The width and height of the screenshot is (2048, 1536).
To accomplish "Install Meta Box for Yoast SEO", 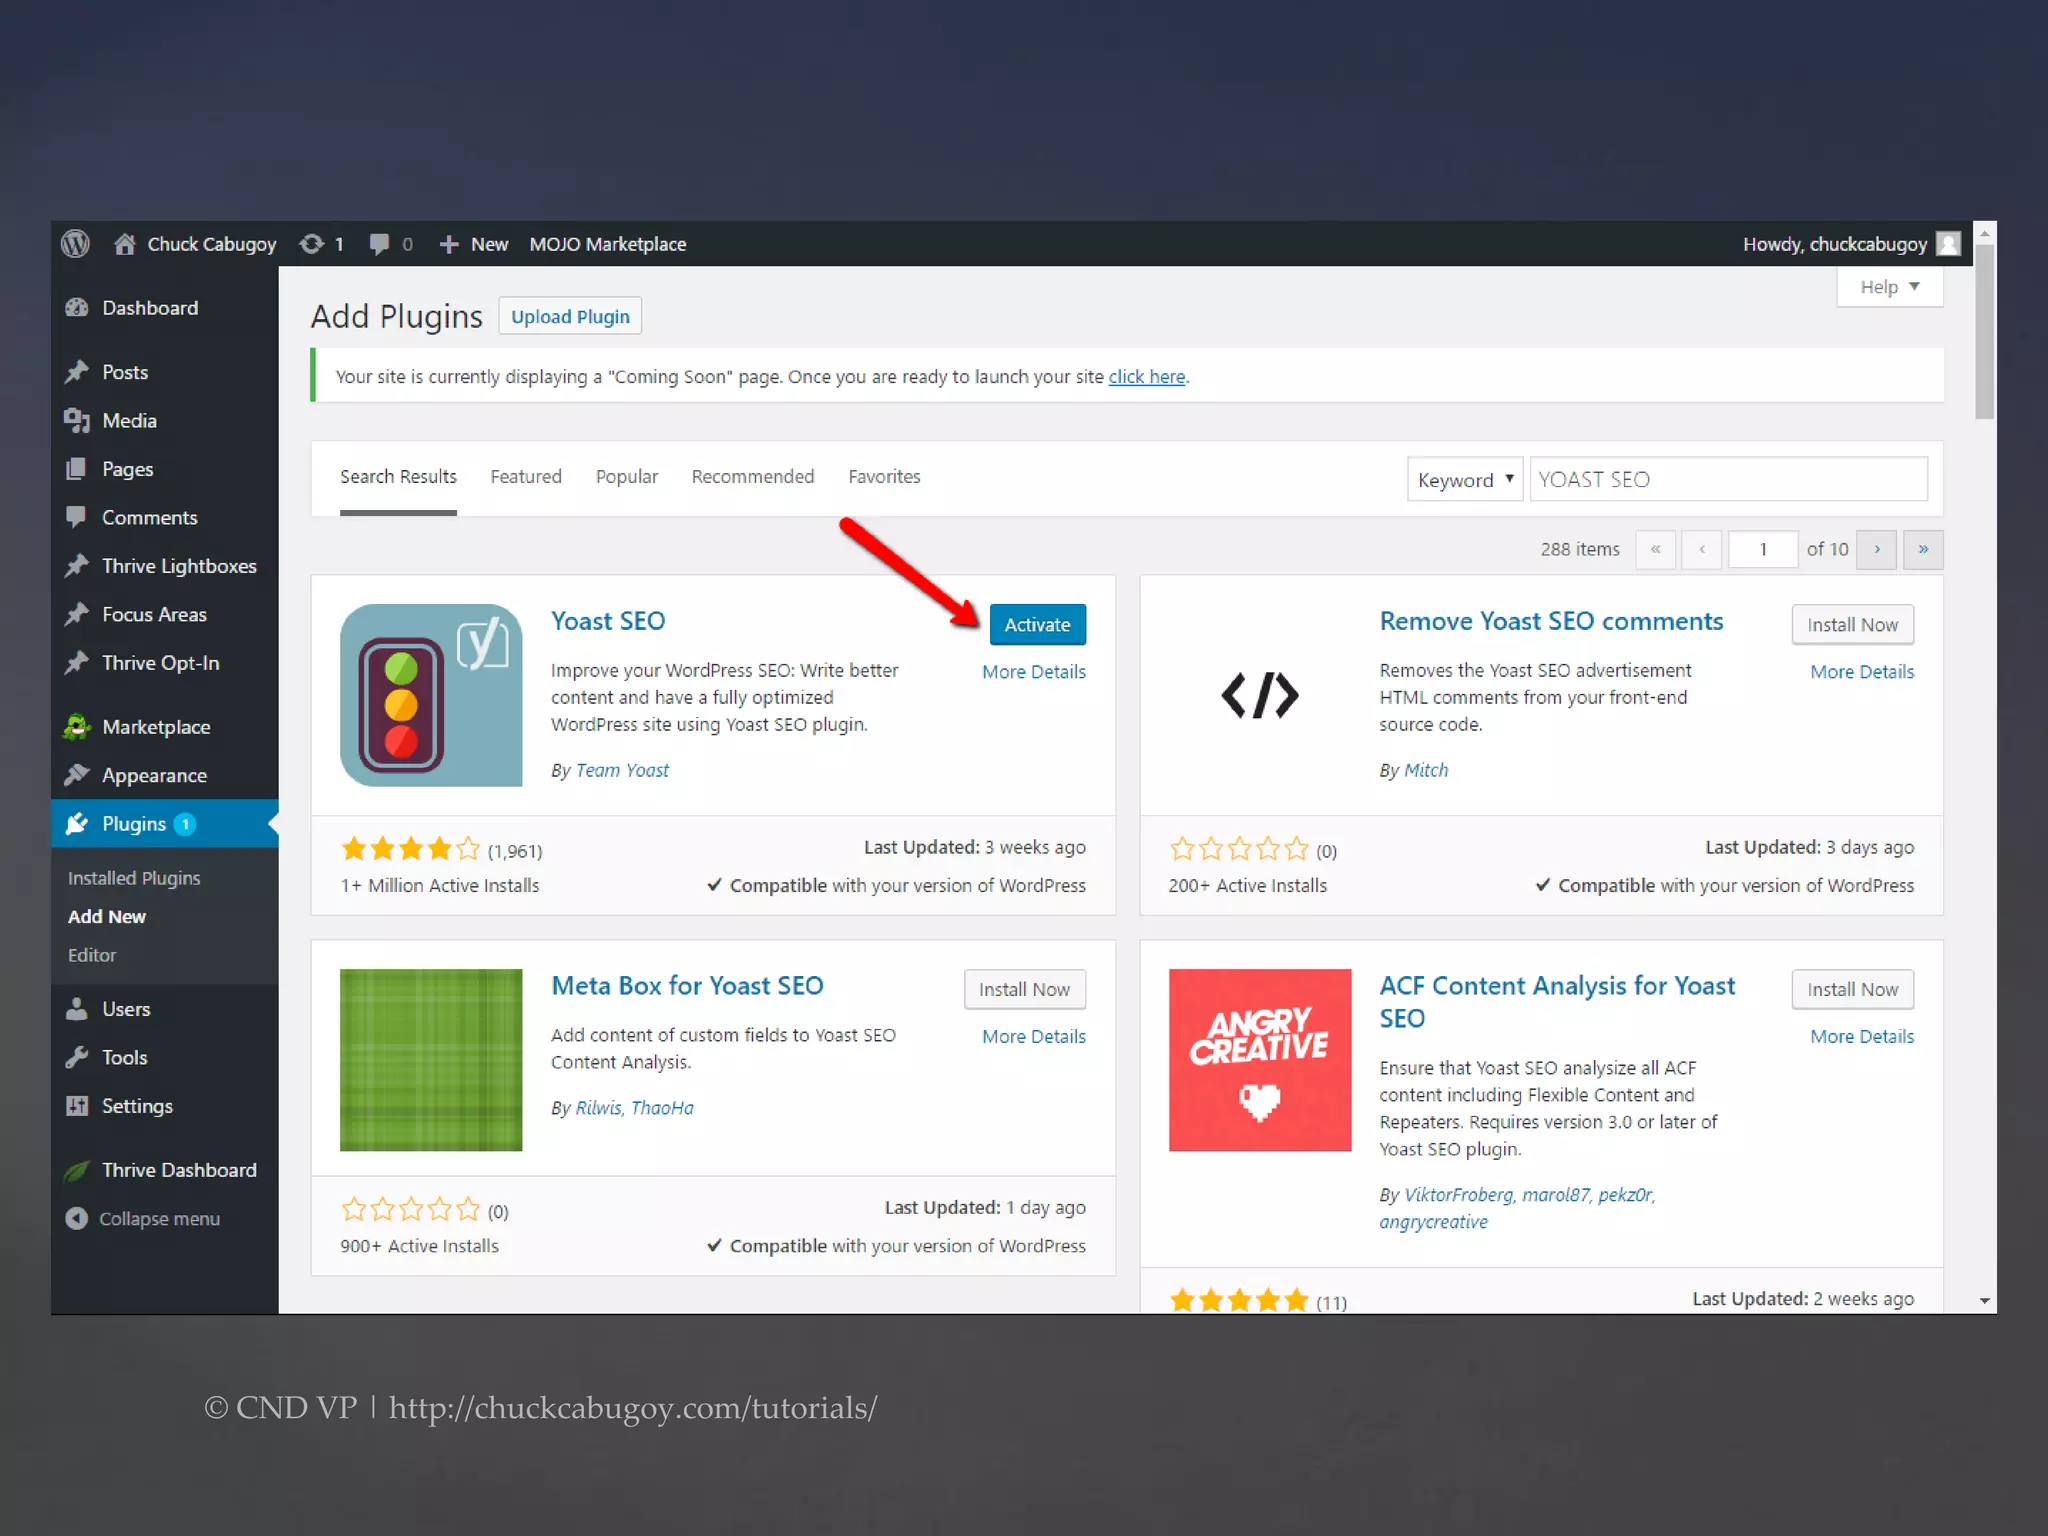I will point(1025,990).
